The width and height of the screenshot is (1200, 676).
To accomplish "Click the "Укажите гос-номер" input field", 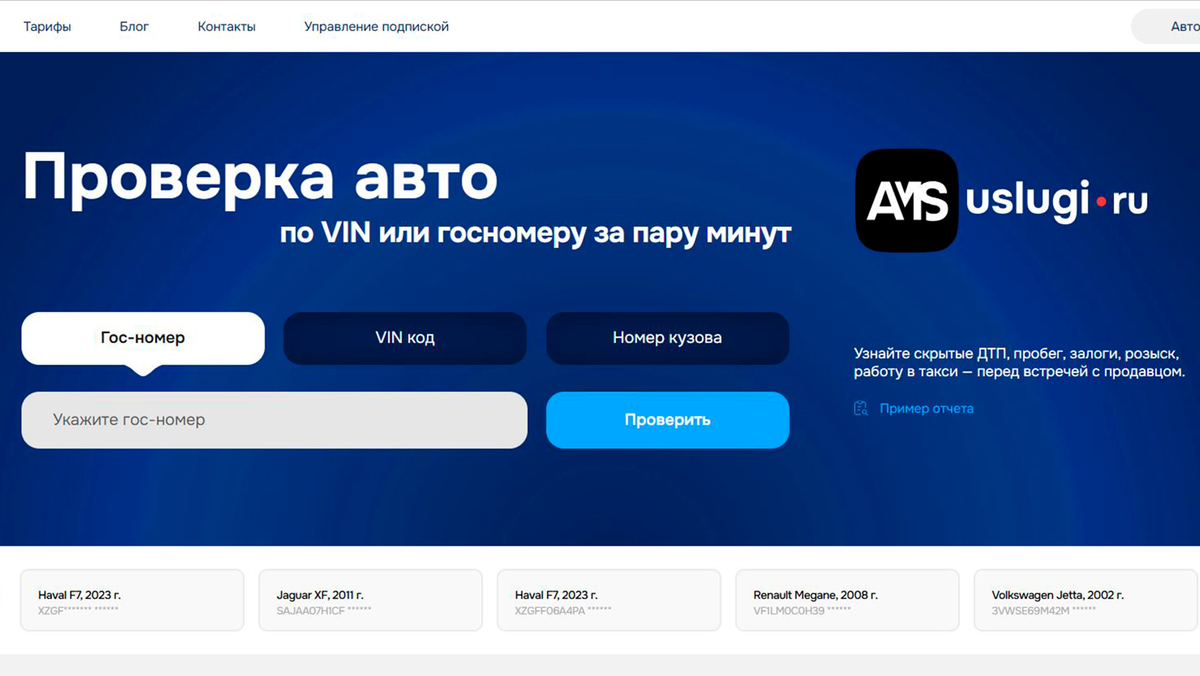I will (274, 420).
